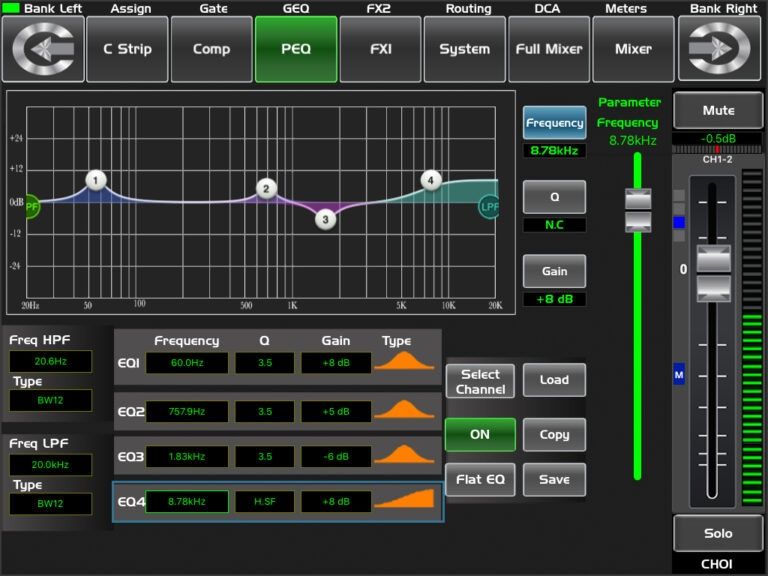Click the EQ4 gain +8 dB field
Screen dimensions: 768x576
[336, 502]
